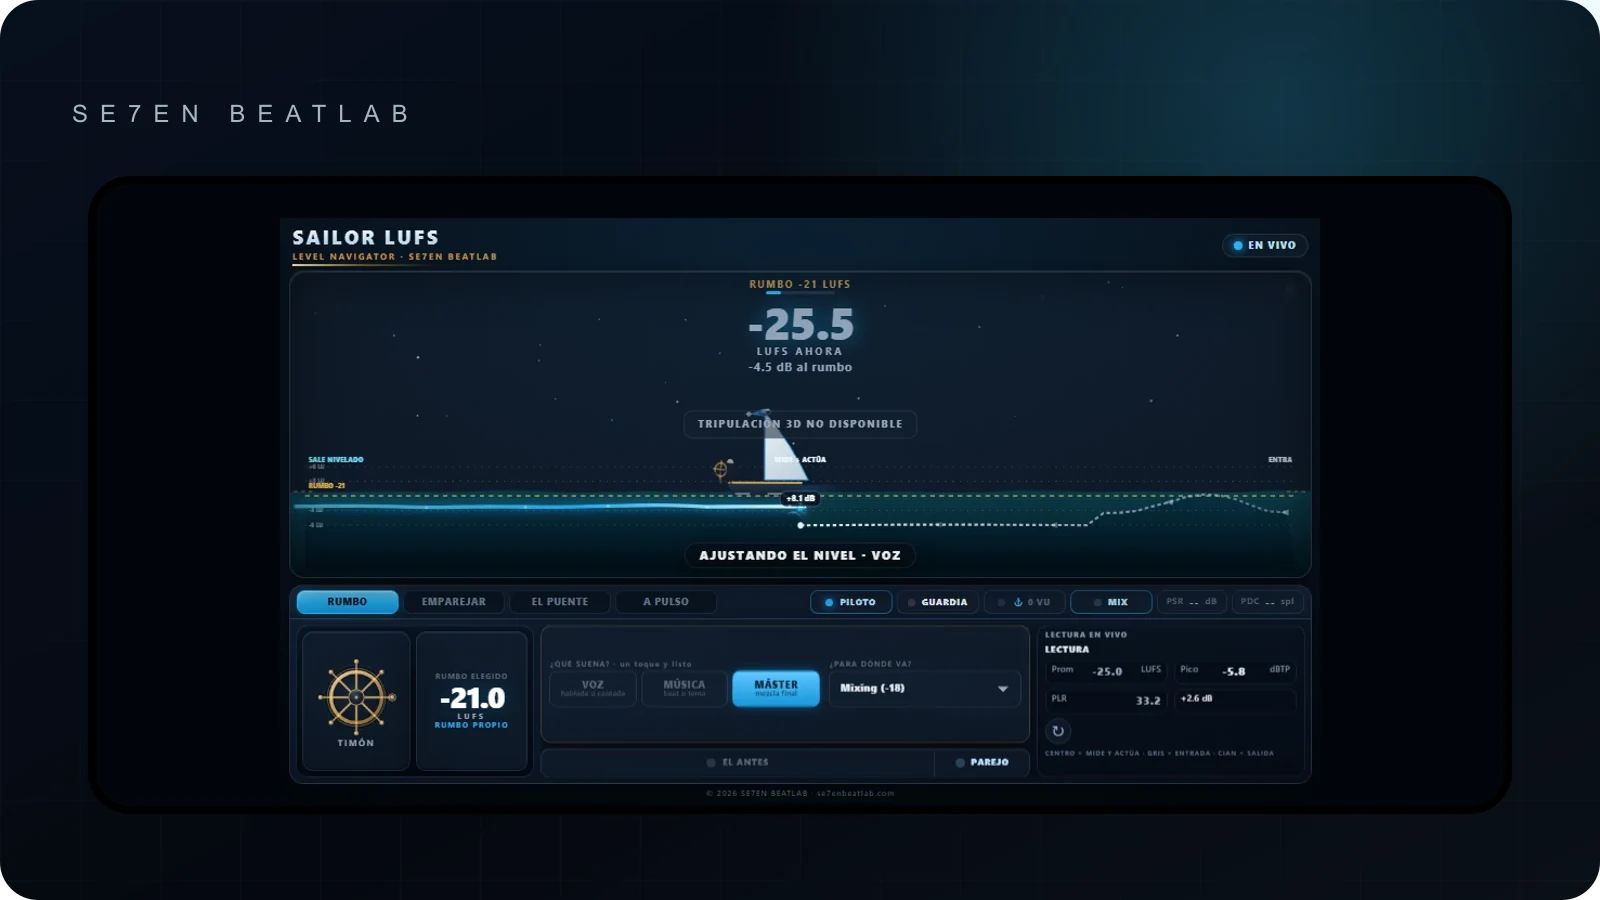Screen dimensions: 1600x900
Task: Click the SALE NIVELADO label
Action: tap(336, 460)
